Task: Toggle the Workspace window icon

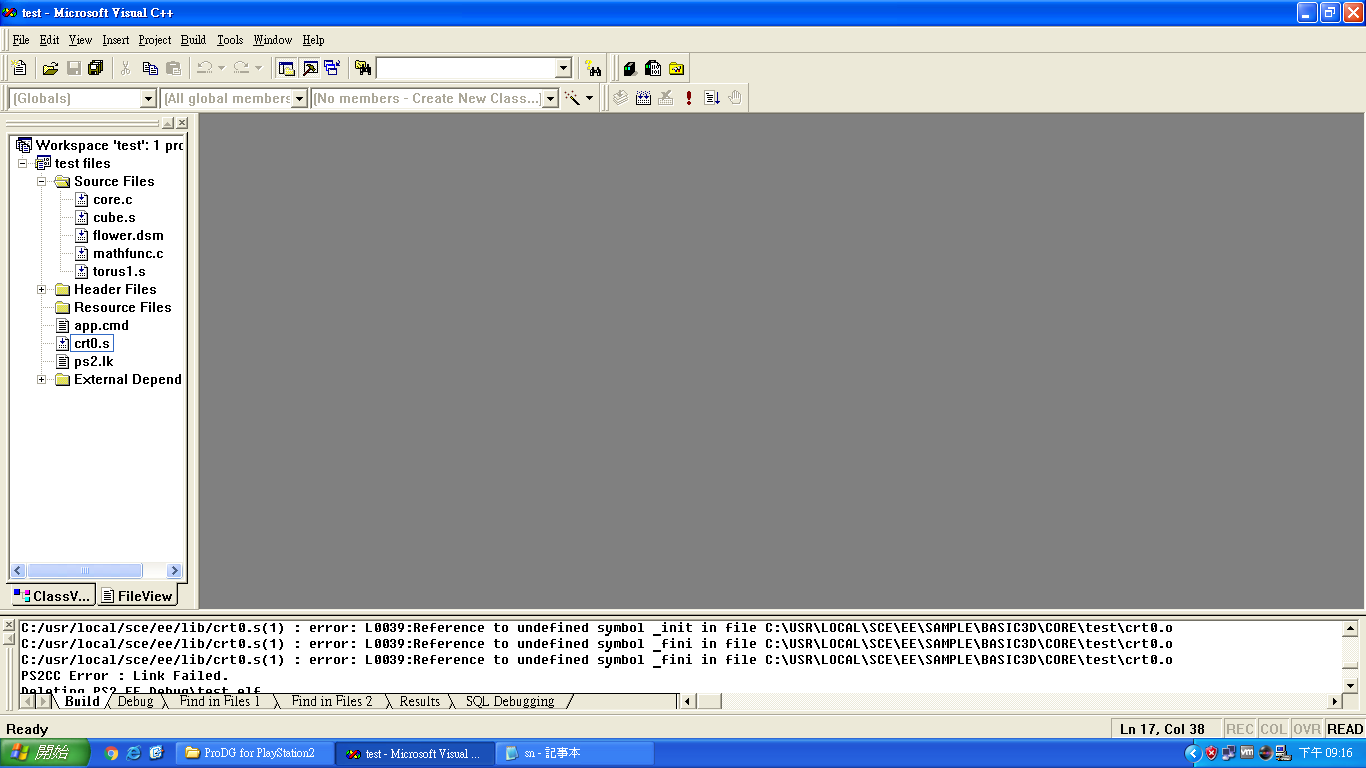Action: click(287, 68)
